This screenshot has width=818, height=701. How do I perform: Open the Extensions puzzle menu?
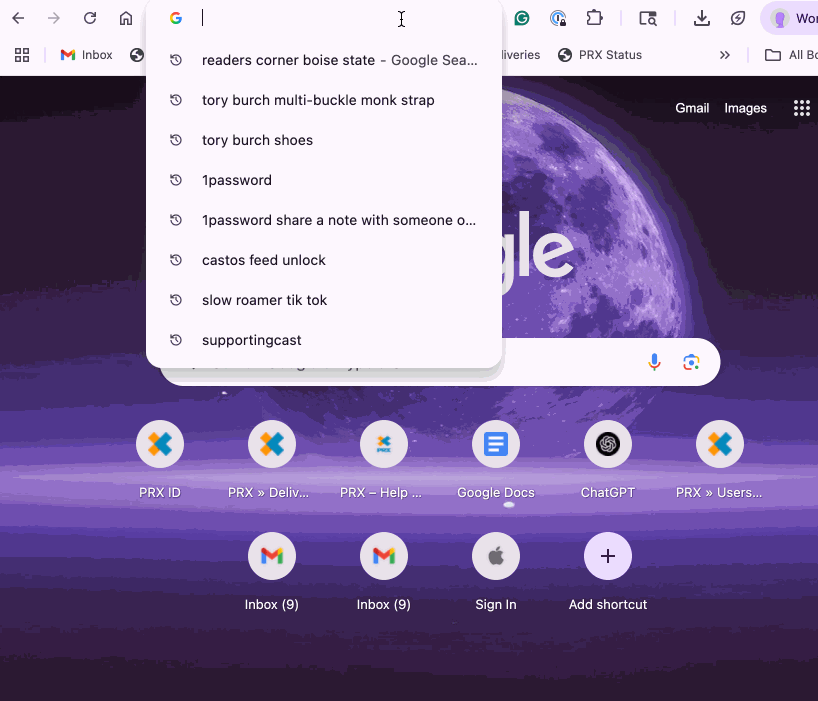[x=594, y=18]
